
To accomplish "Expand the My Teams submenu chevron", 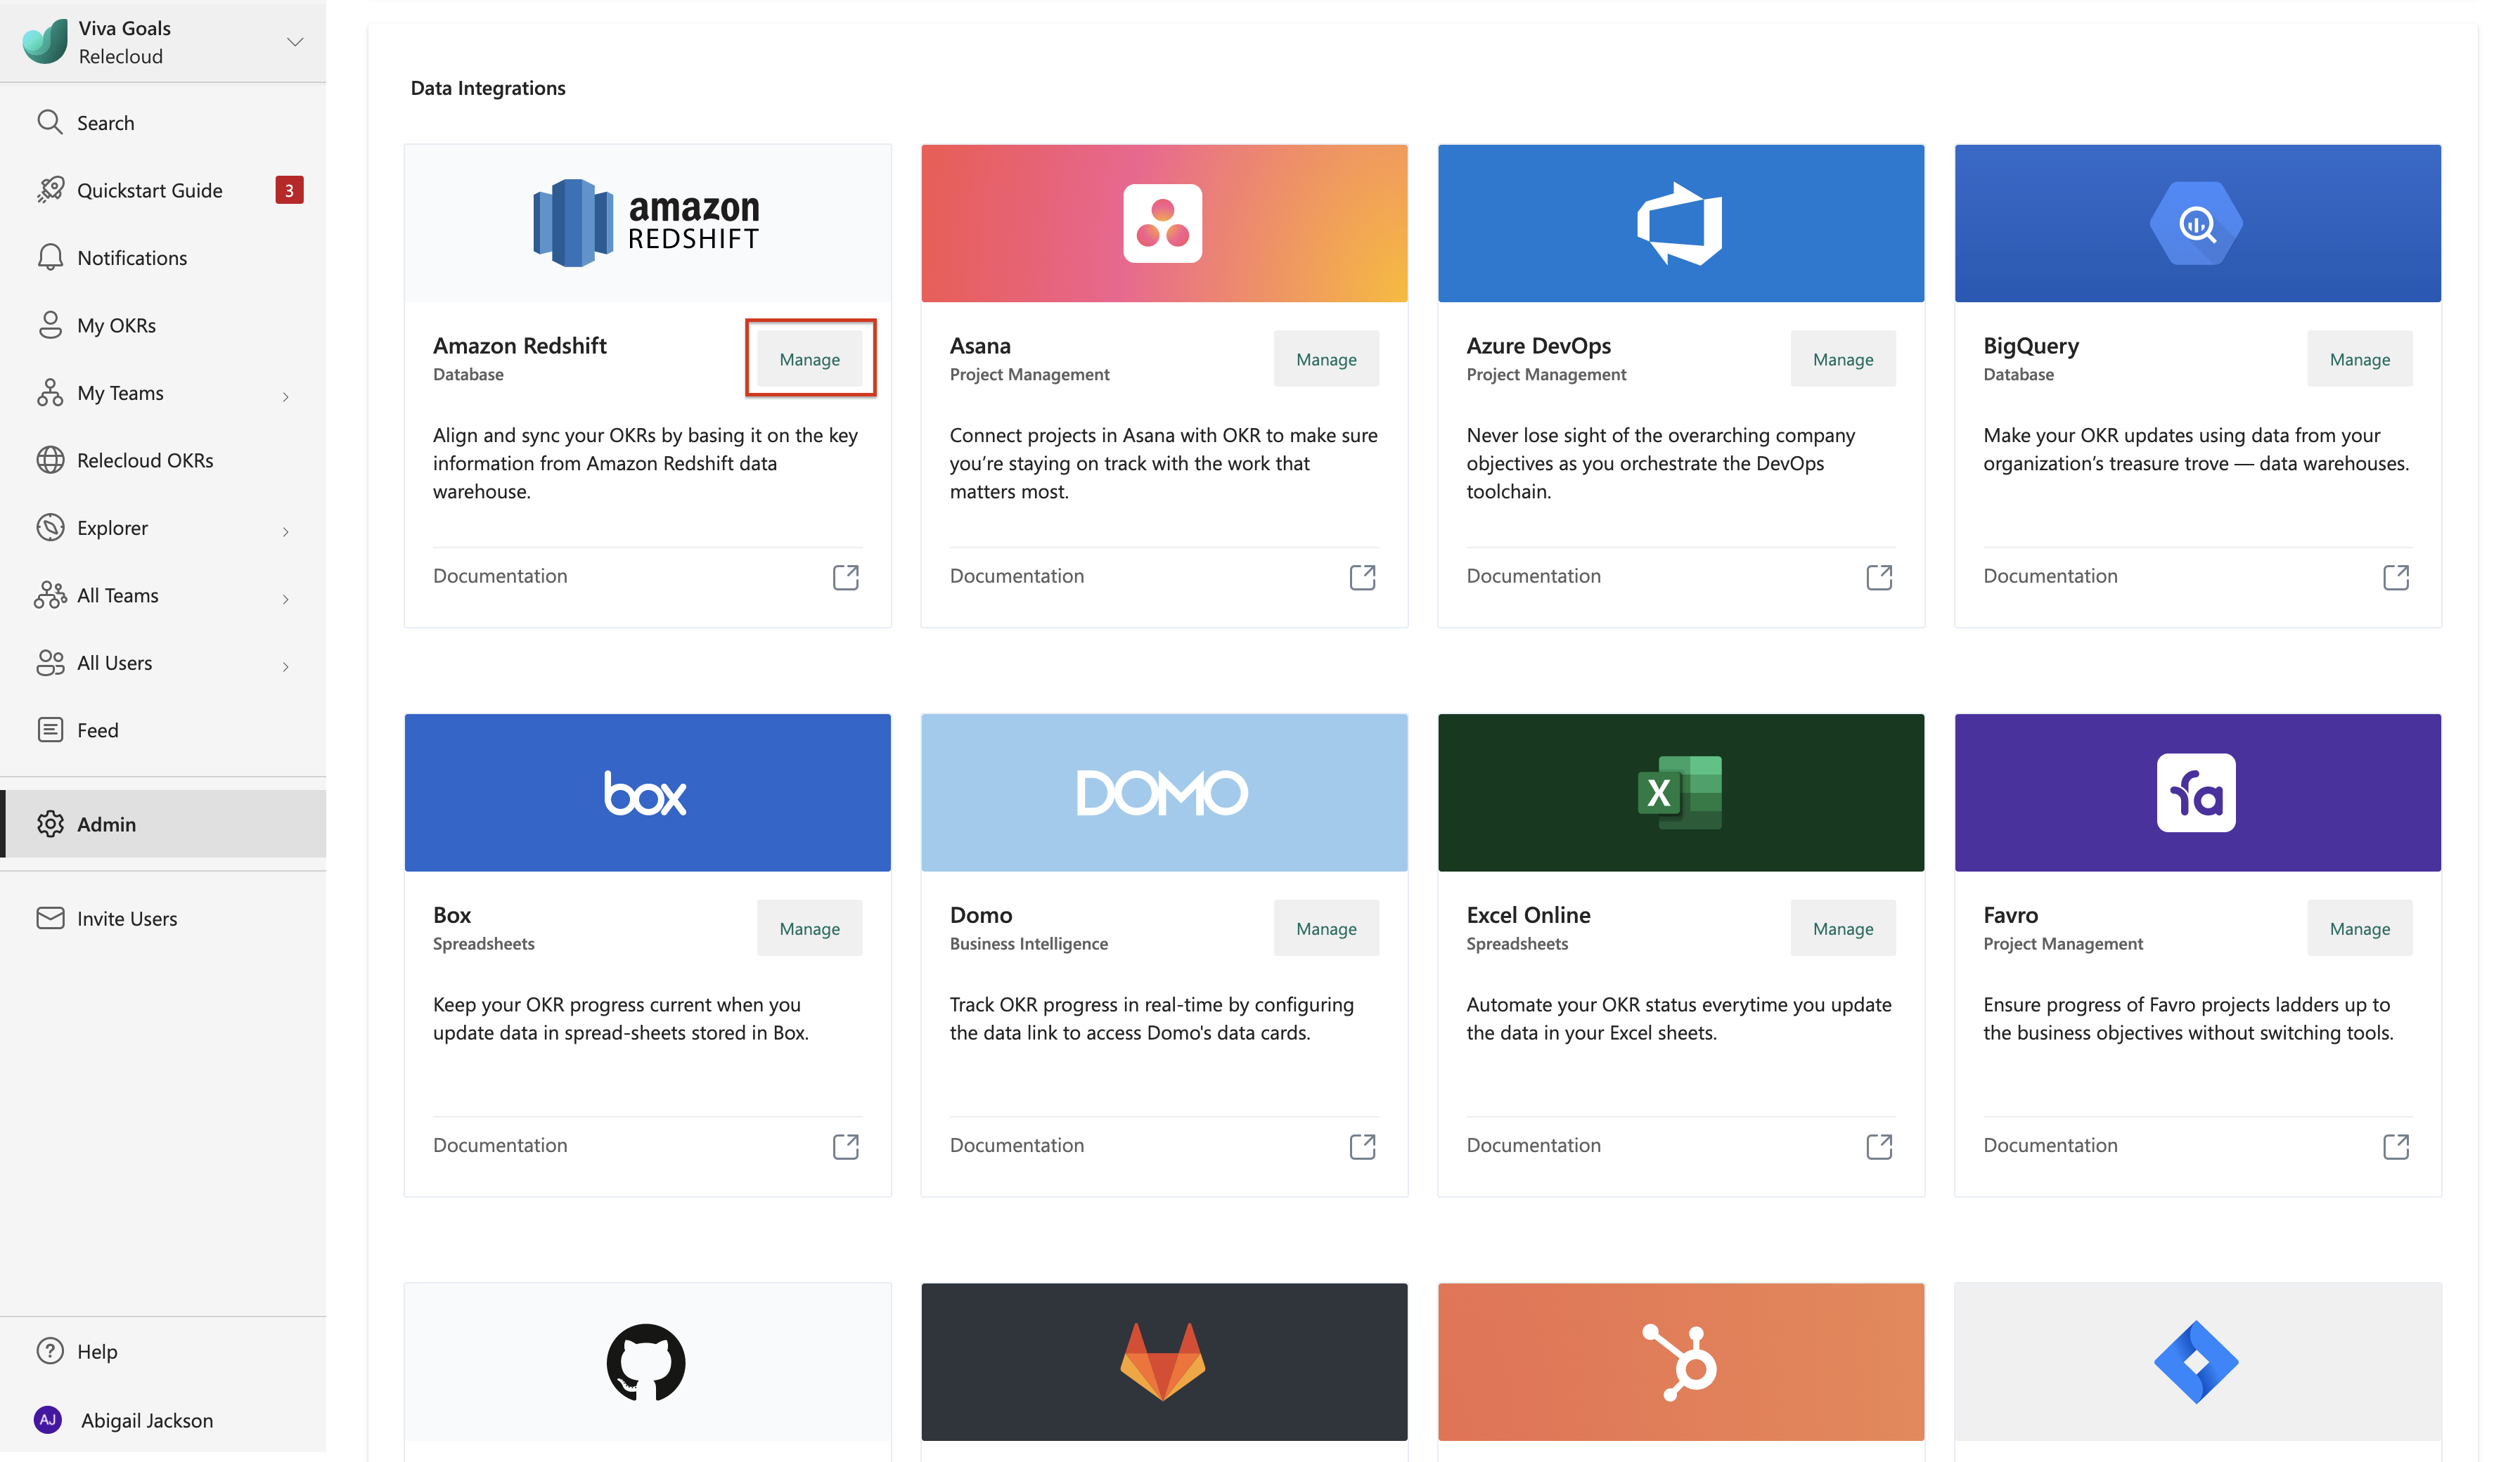I will click(286, 397).
